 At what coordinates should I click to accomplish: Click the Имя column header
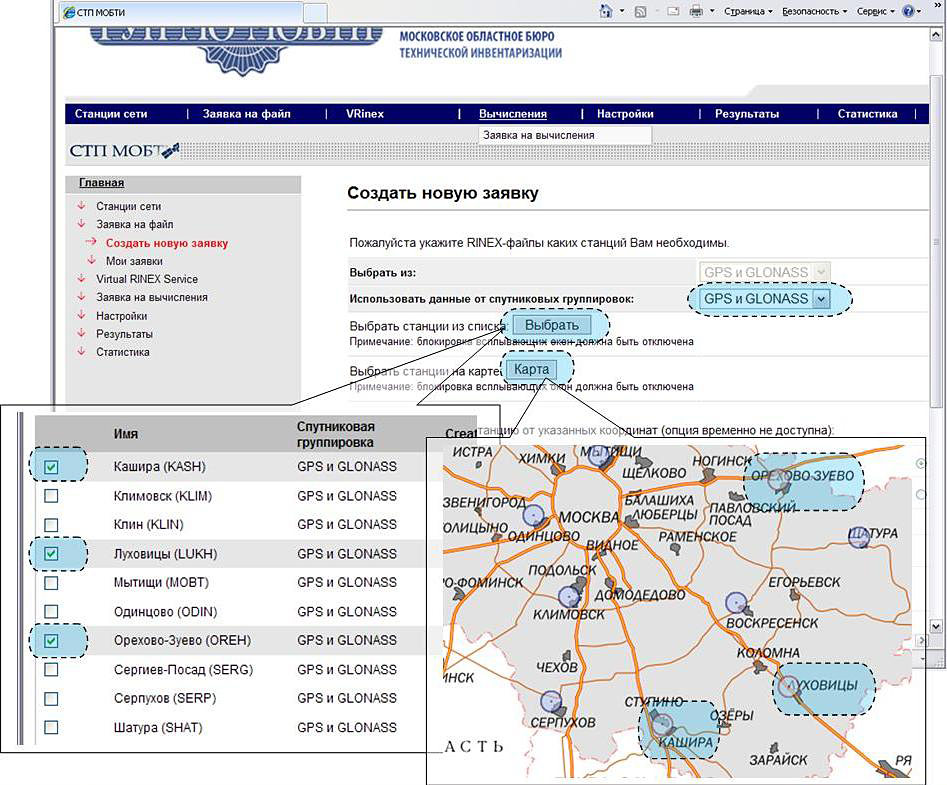[x=126, y=434]
